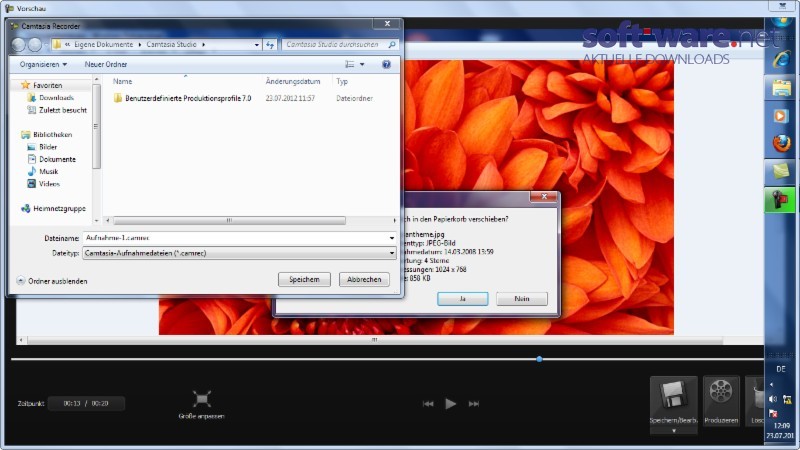Click the refresh icon next to address bar

point(270,45)
